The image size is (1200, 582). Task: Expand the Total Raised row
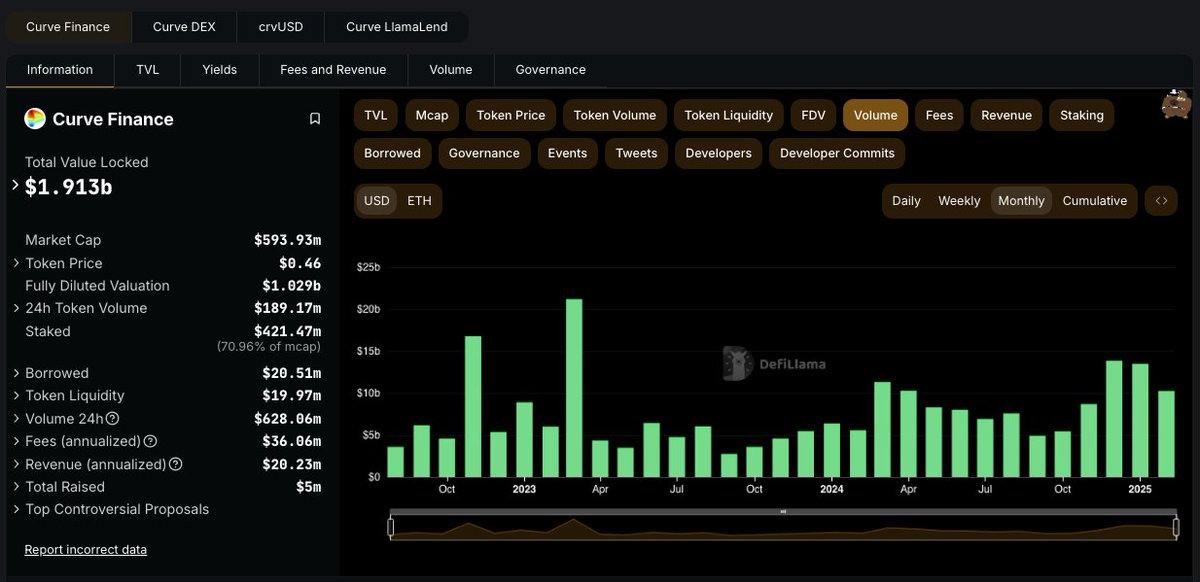16,487
